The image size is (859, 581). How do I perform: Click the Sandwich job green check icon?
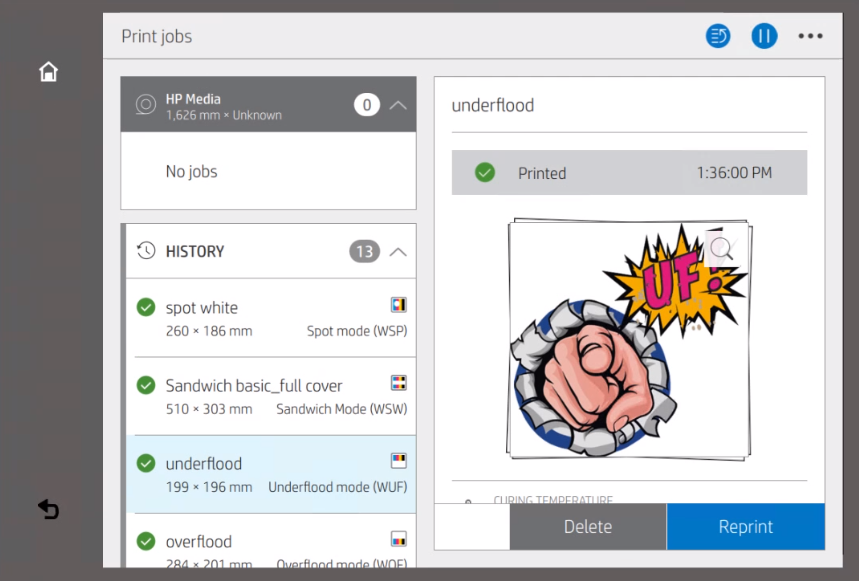coord(146,385)
